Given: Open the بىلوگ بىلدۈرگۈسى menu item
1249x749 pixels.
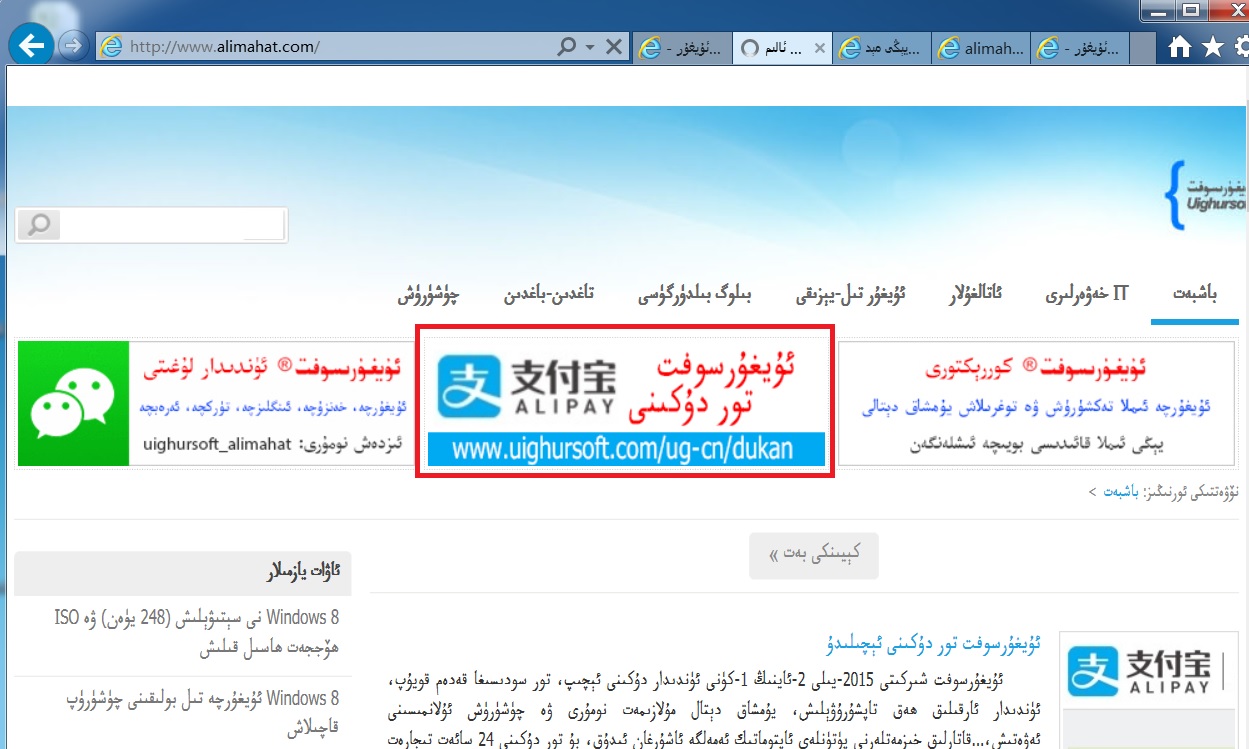Looking at the screenshot, I should point(694,295).
